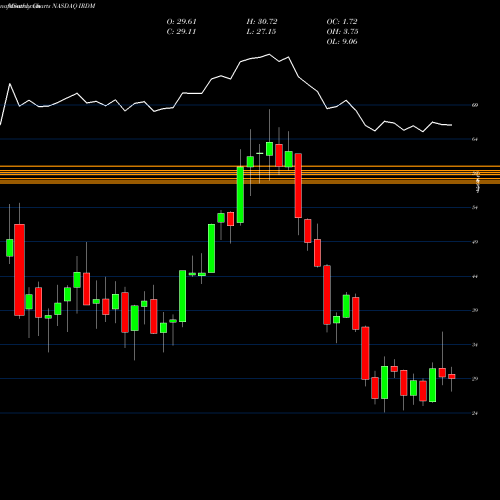Click the 64 price axis label

(475, 139)
